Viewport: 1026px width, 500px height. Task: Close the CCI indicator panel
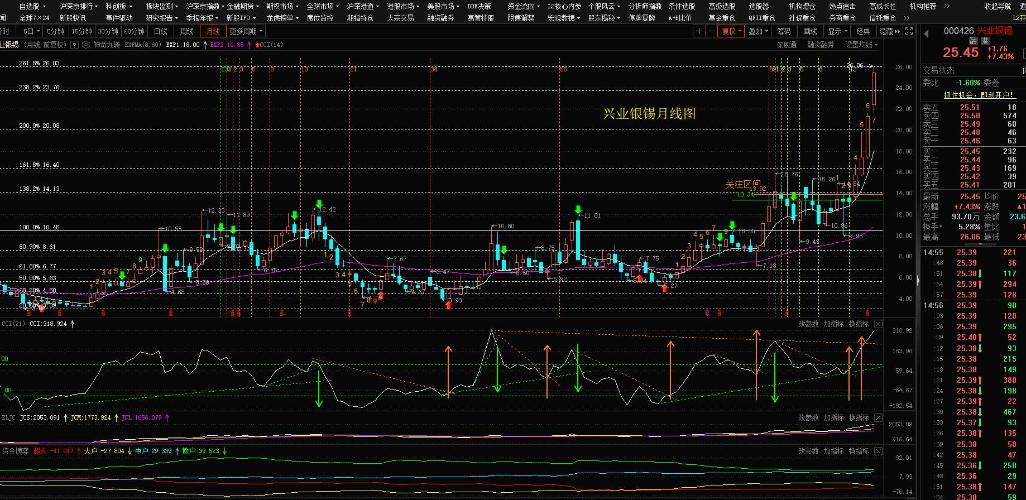[x=879, y=323]
